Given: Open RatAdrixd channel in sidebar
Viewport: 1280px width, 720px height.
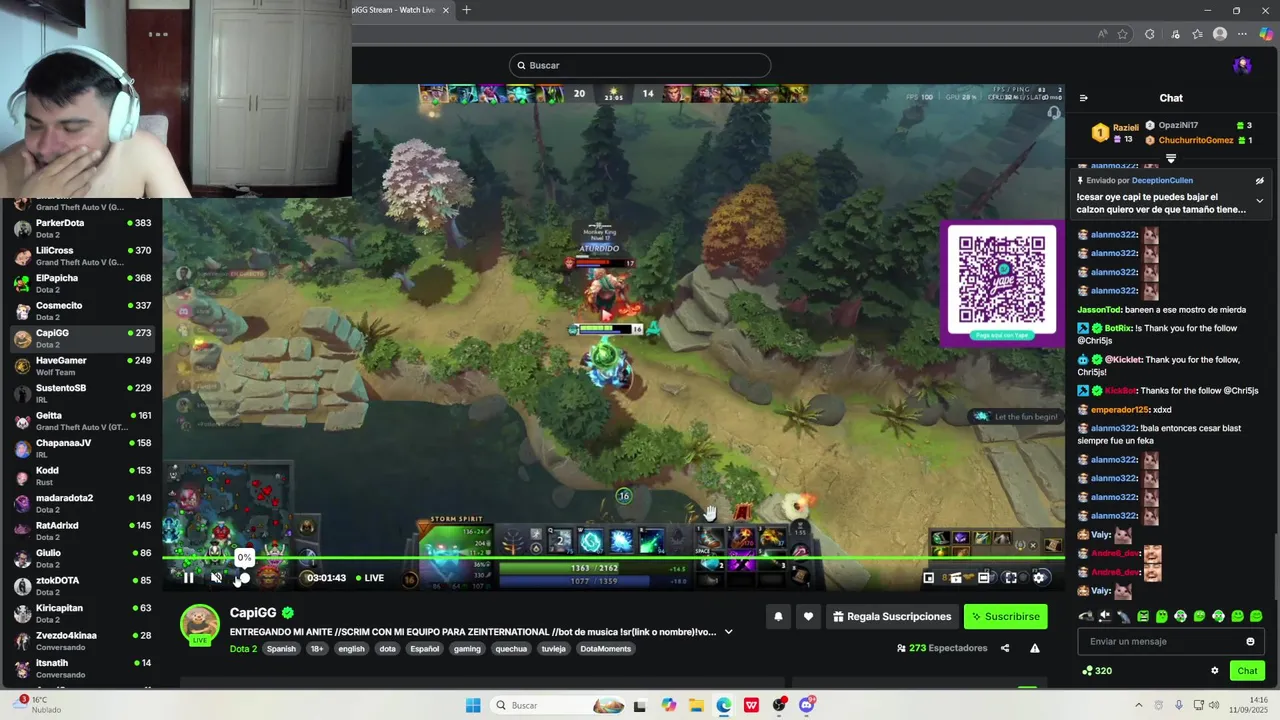Looking at the screenshot, I should [x=81, y=531].
